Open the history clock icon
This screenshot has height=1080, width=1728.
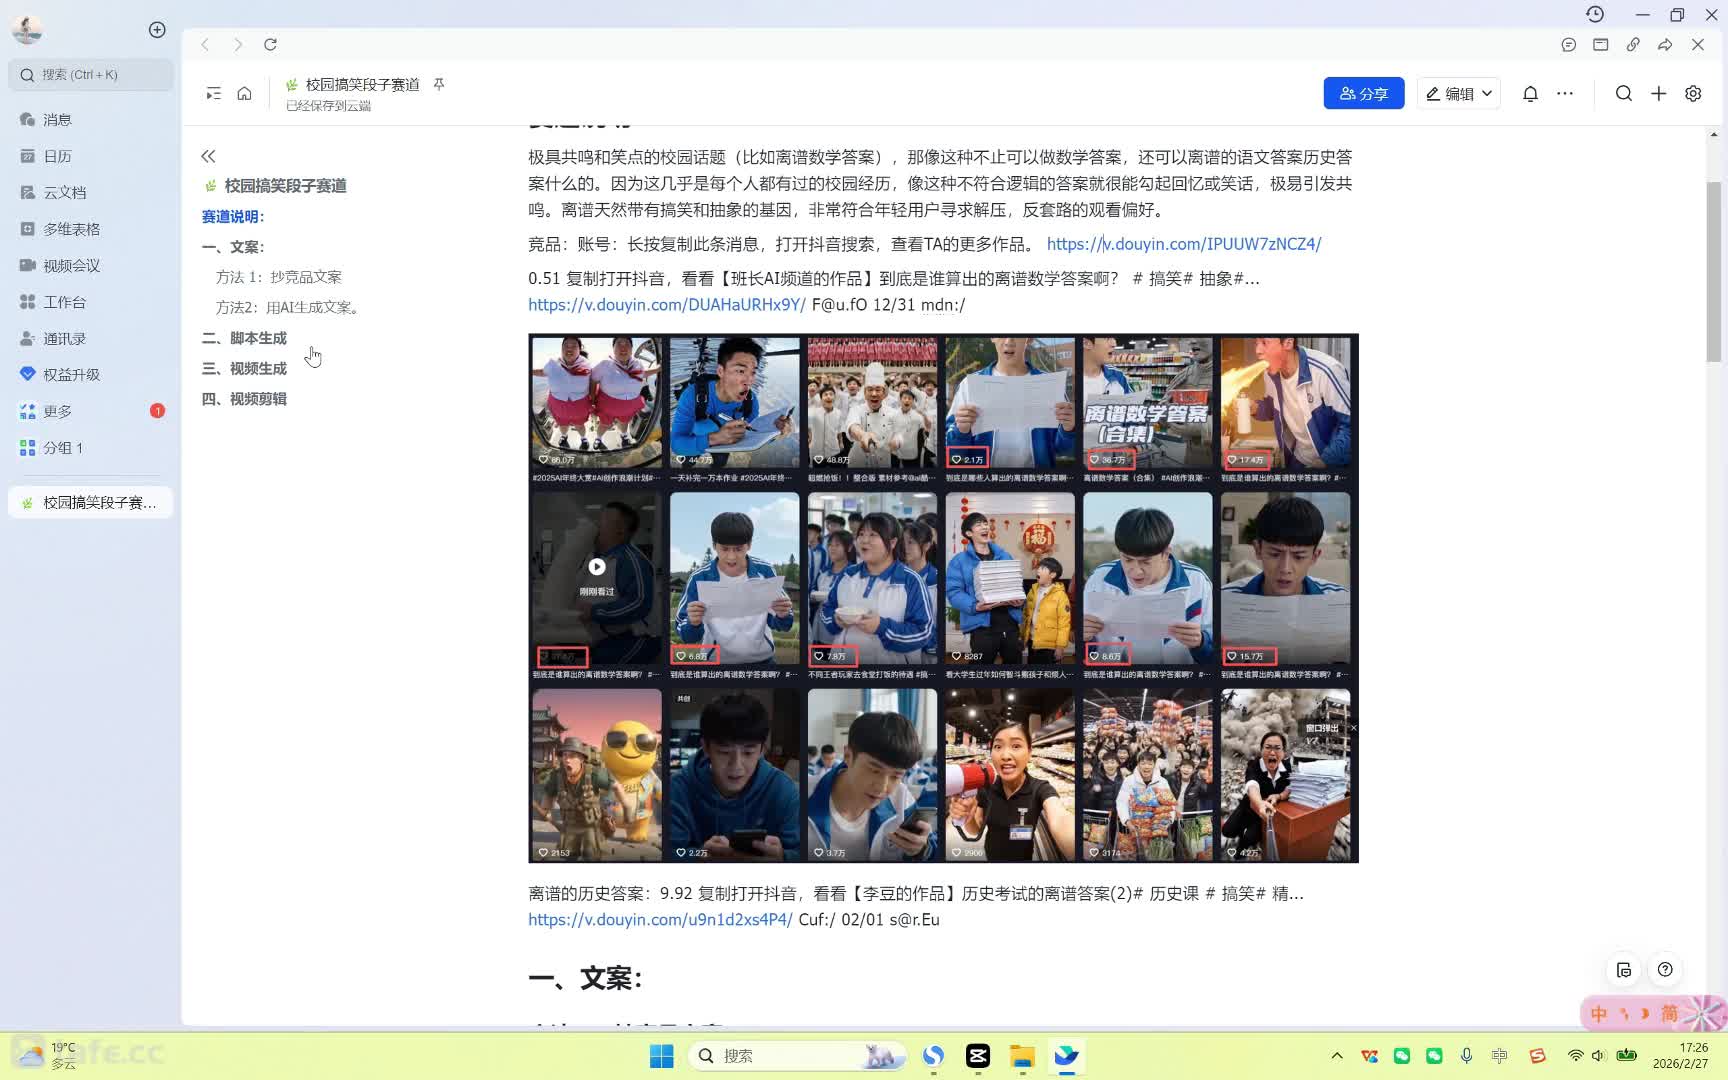1595,14
